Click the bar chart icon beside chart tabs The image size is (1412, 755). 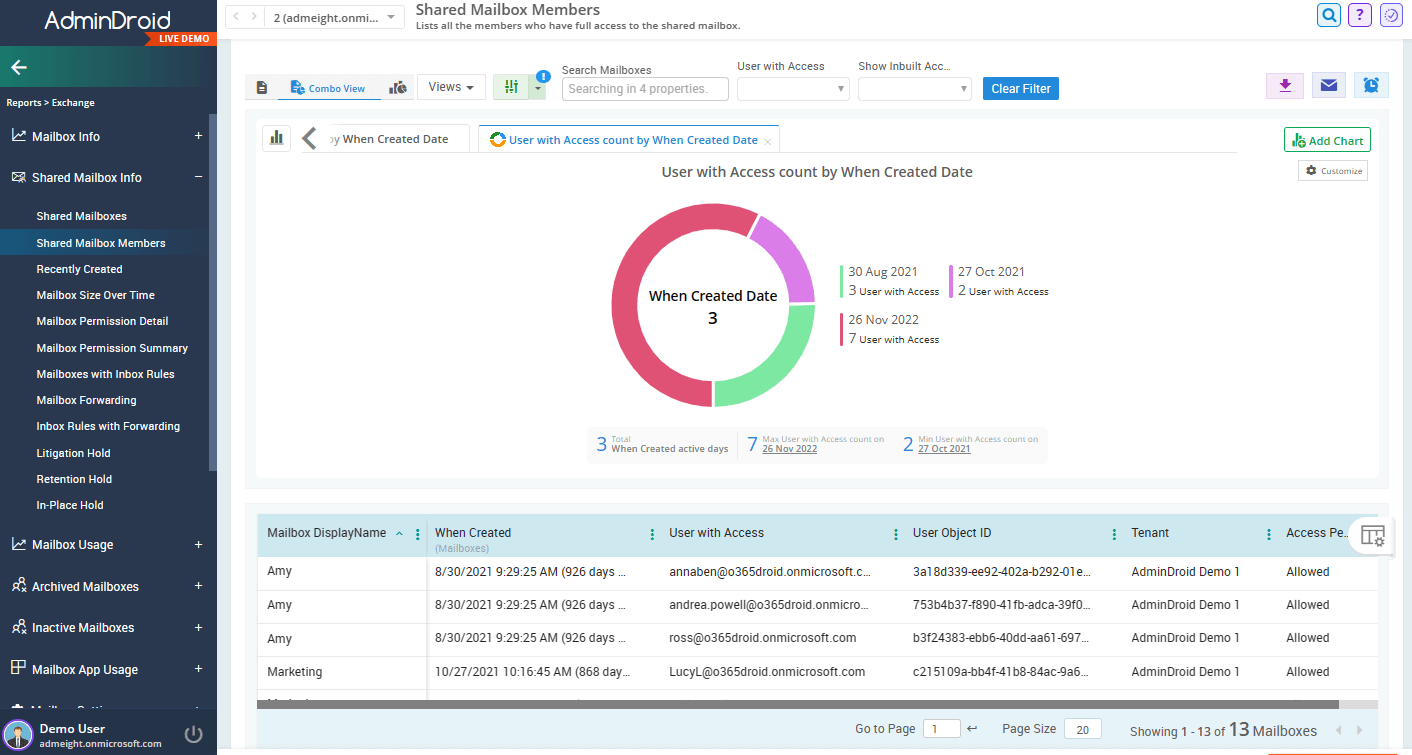pos(276,138)
